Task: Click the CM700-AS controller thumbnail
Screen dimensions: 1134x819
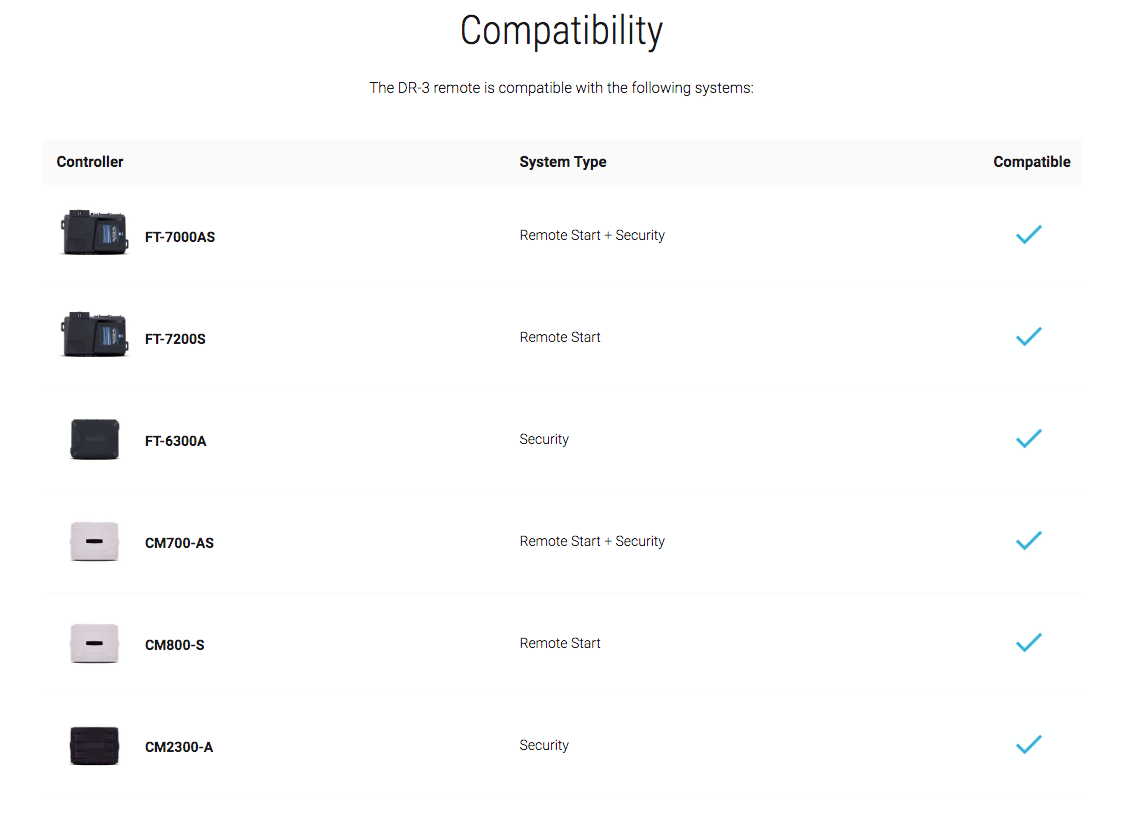Action: point(94,541)
